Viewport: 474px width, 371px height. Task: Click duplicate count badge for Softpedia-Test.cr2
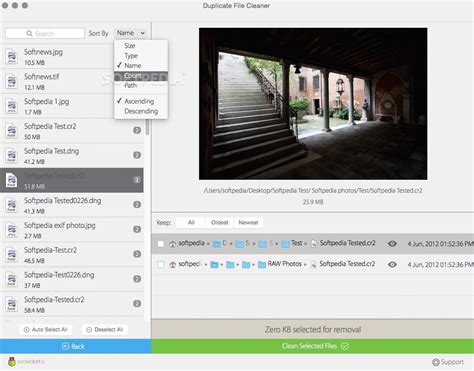(x=137, y=254)
